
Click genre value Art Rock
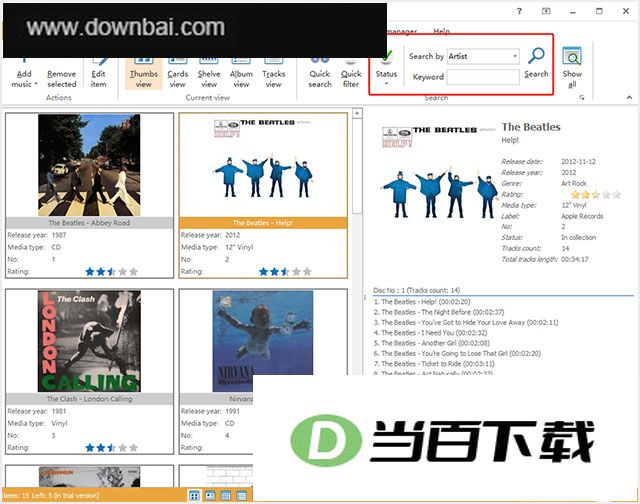click(x=574, y=183)
